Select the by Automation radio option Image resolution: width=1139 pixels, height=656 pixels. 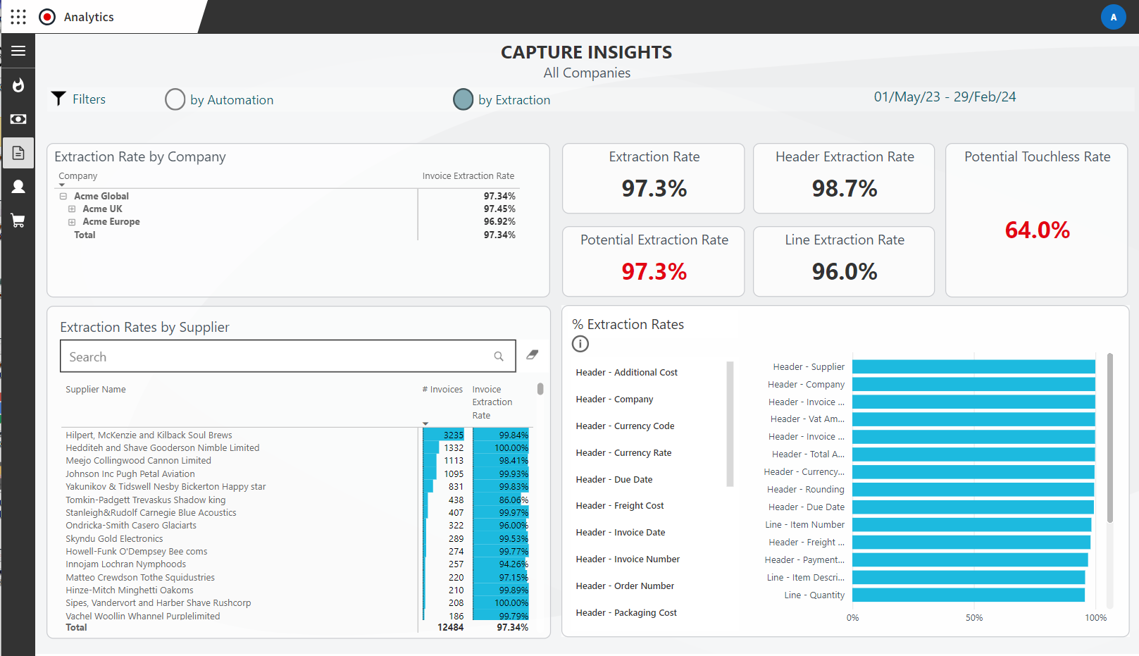(175, 100)
